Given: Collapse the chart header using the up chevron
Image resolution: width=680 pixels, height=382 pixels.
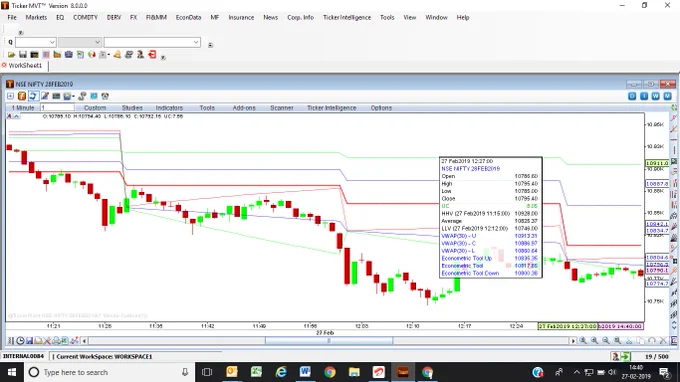Looking at the screenshot, I should [x=16, y=116].
